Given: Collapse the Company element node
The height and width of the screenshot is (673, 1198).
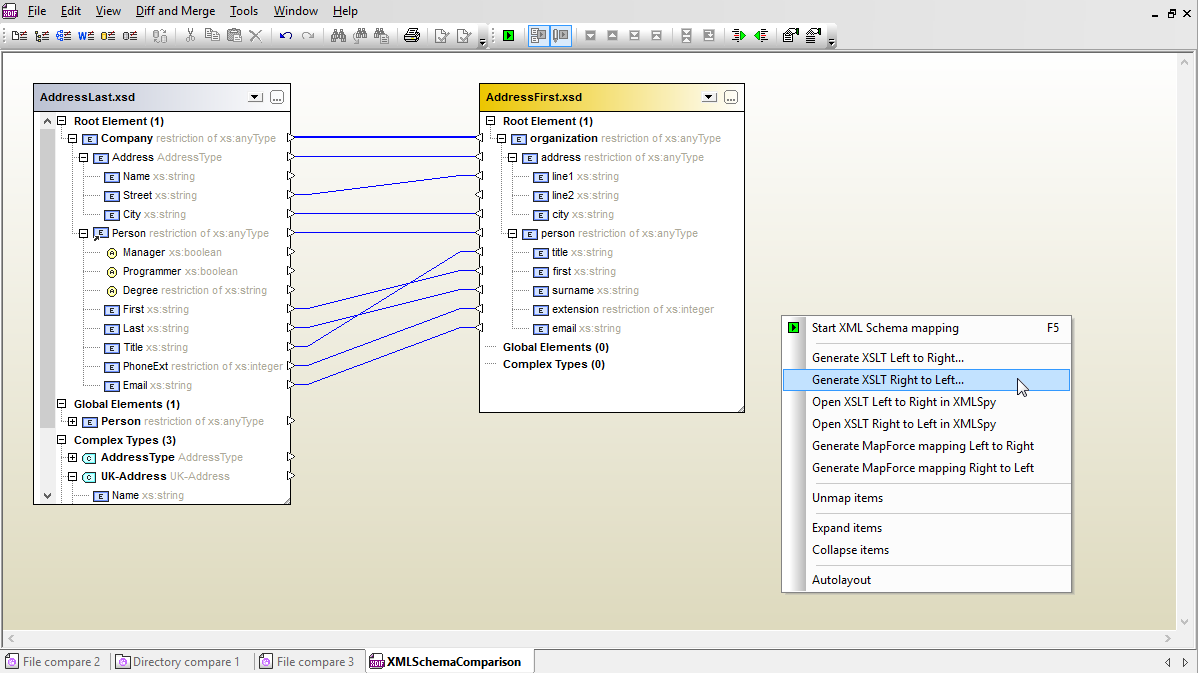Looking at the screenshot, I should [x=73, y=138].
